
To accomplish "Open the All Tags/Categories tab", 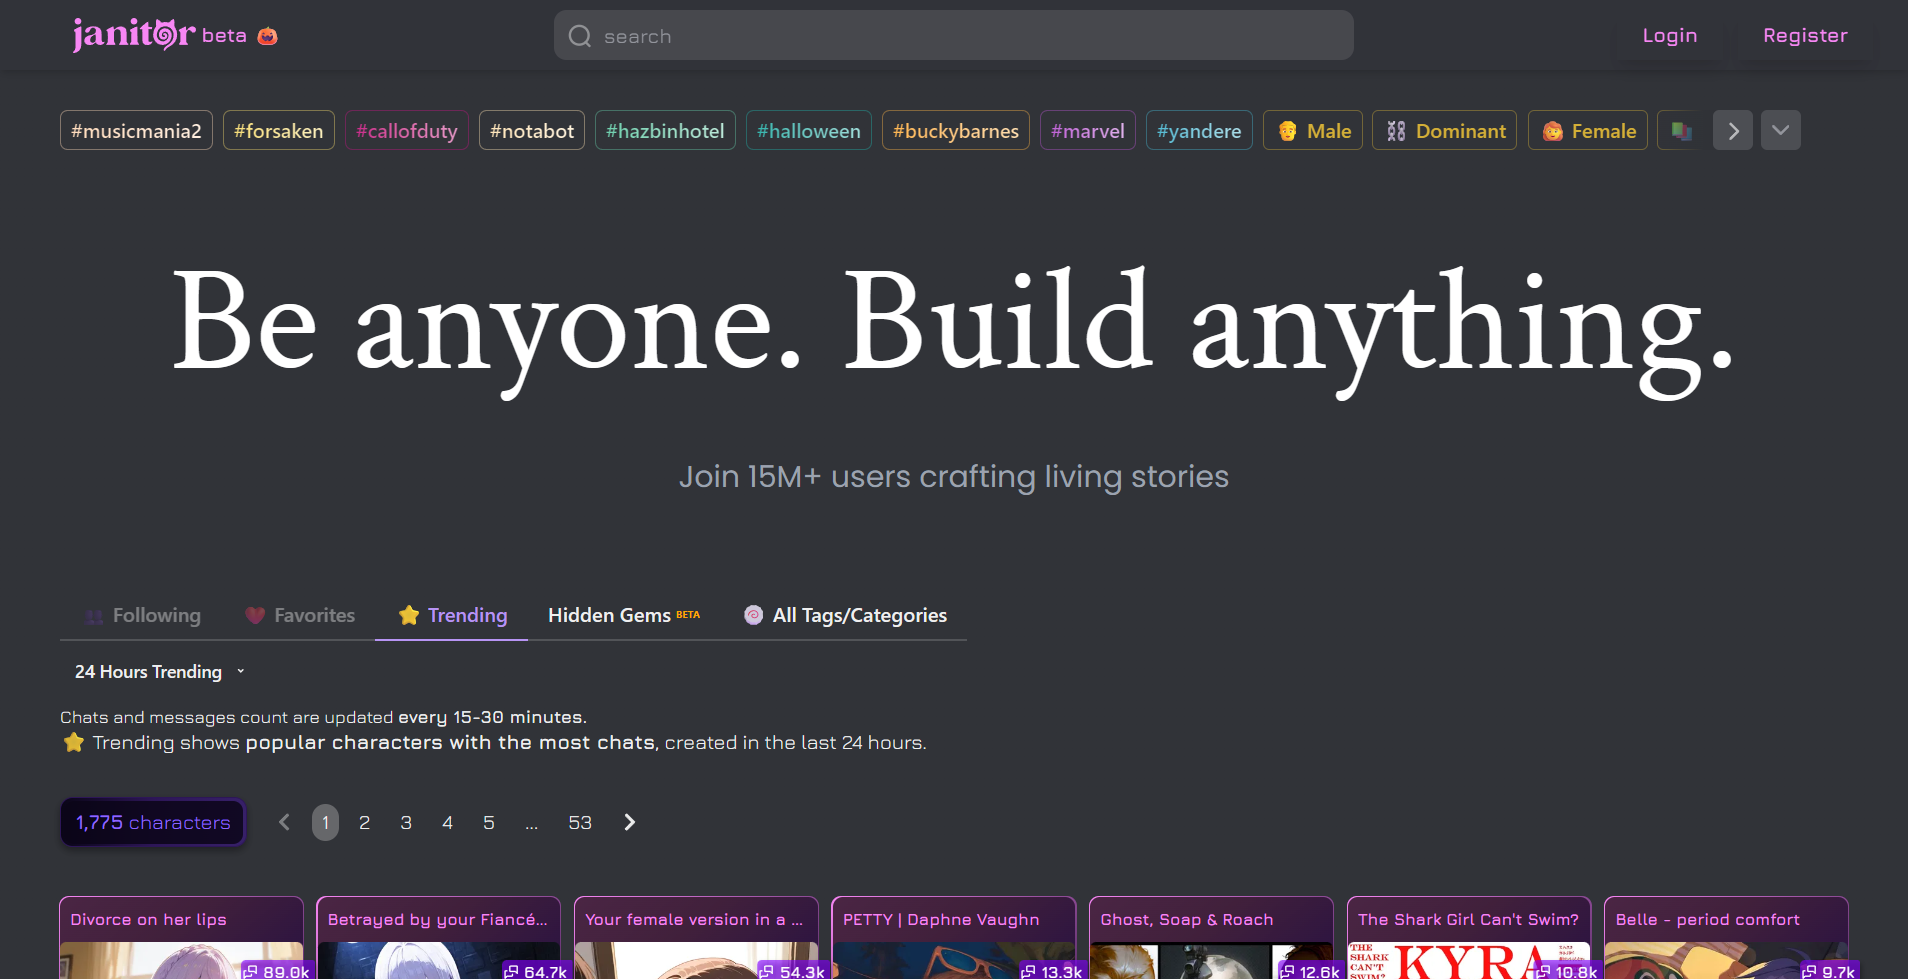I will click(845, 615).
